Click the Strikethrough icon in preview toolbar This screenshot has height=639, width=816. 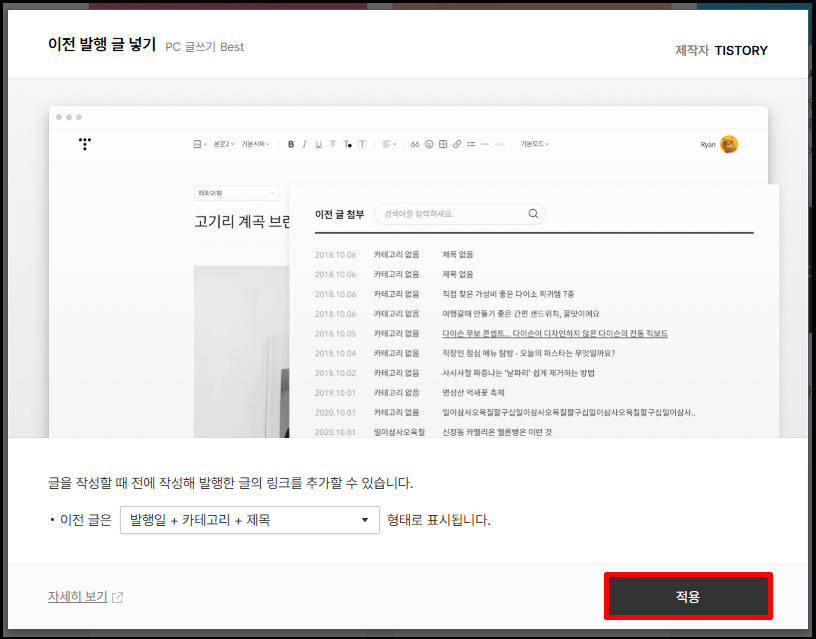pyautogui.click(x=333, y=144)
